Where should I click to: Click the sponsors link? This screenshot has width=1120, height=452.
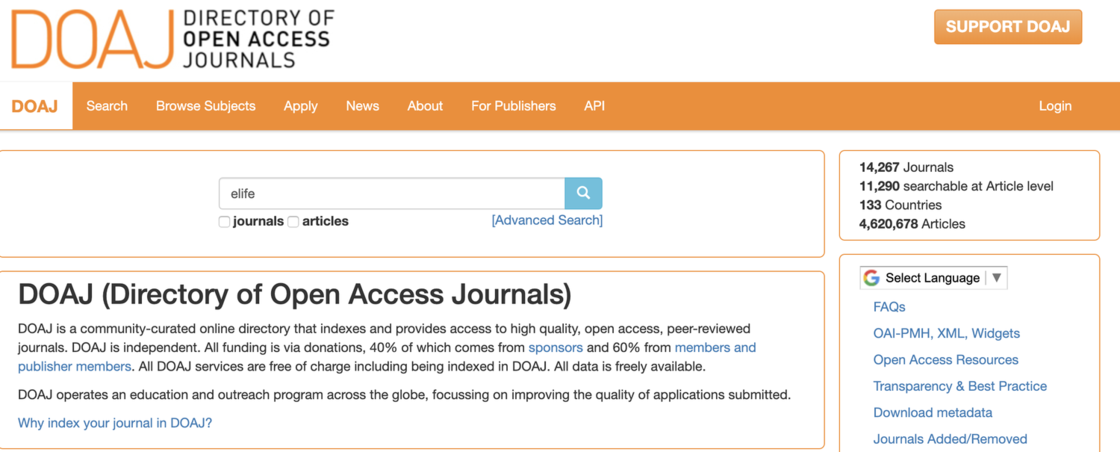pos(556,348)
